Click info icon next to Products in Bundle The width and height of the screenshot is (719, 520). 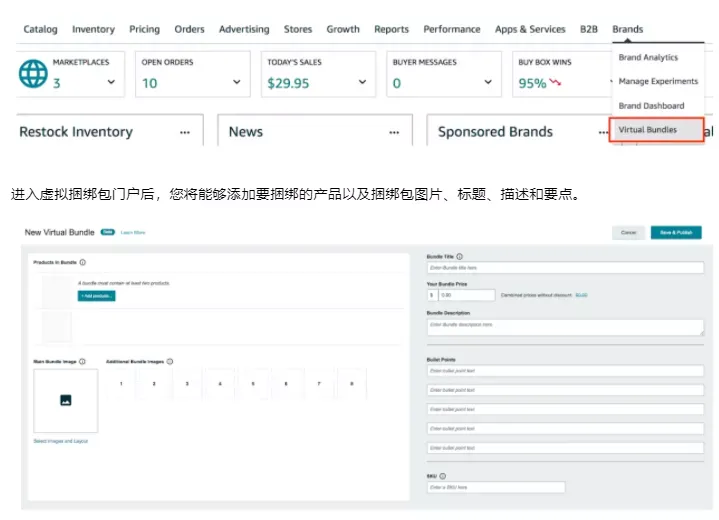point(83,262)
